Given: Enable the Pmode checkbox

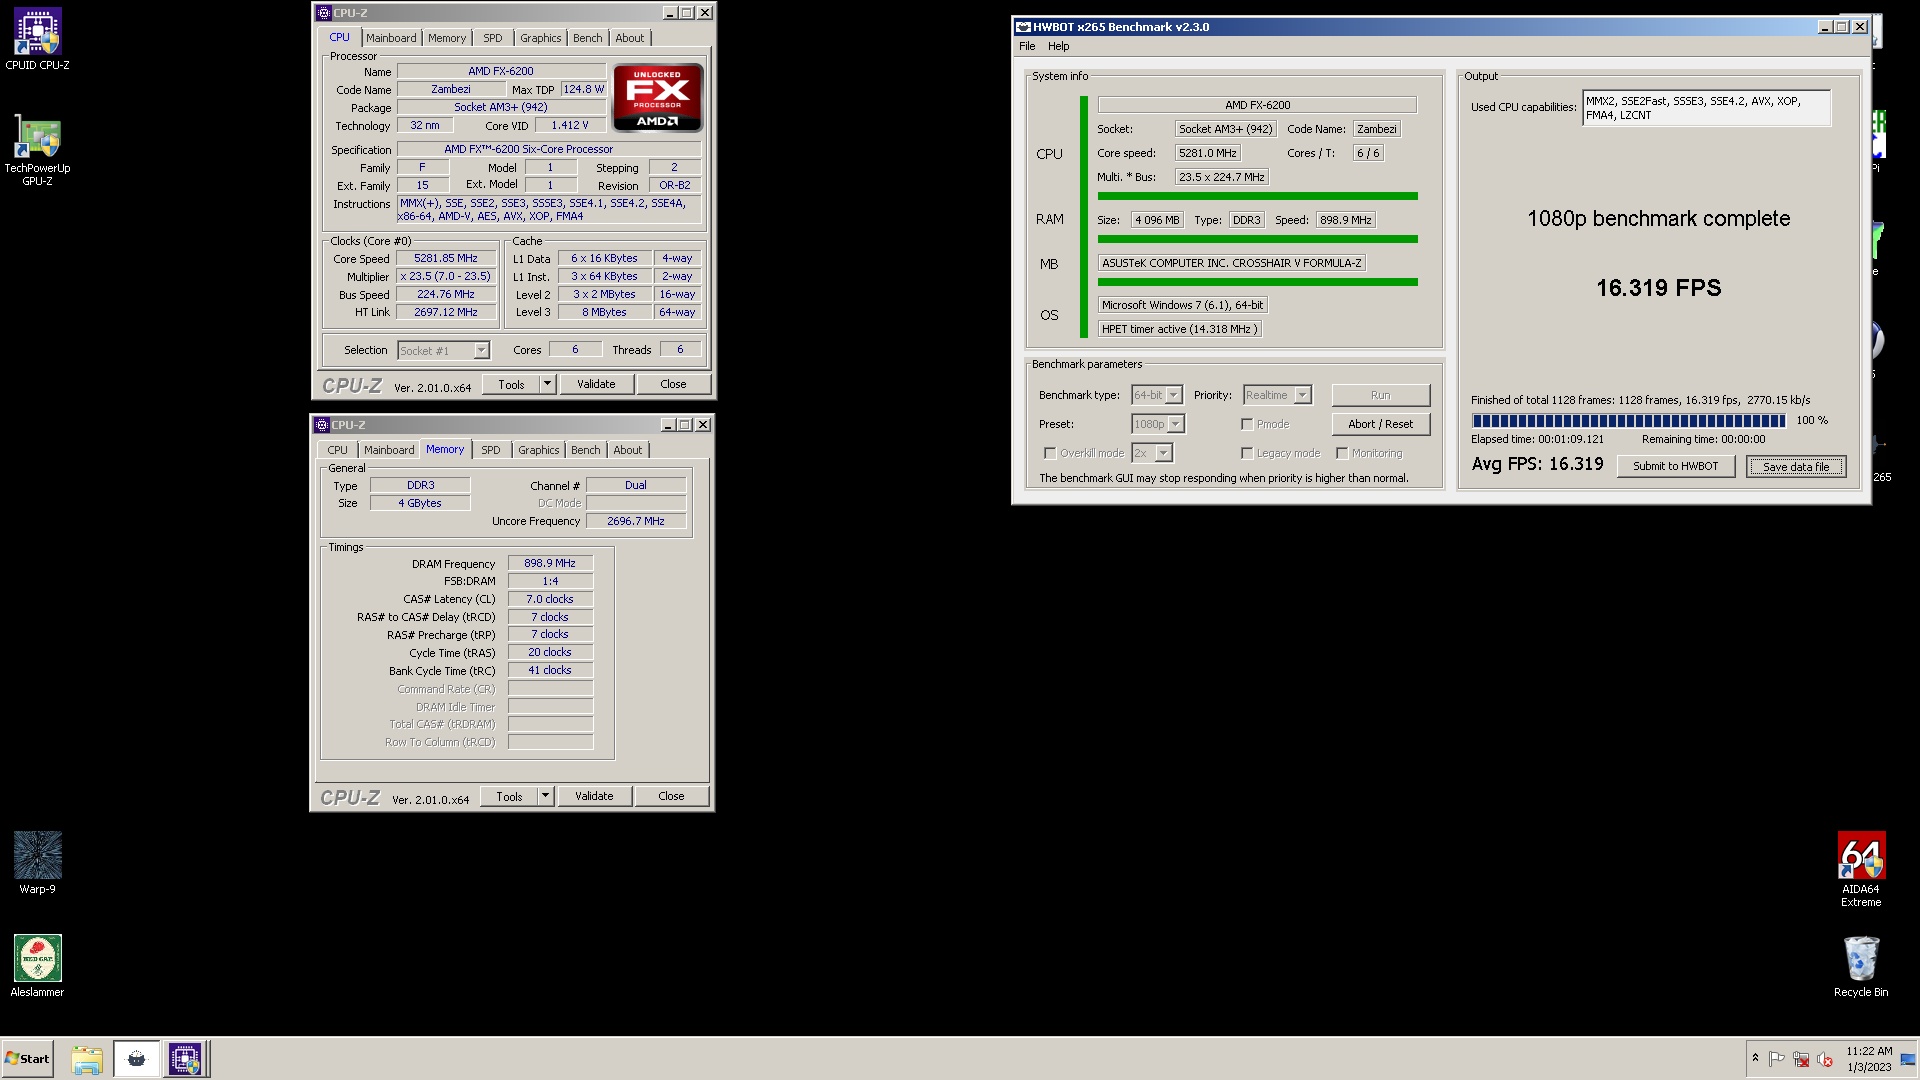Looking at the screenshot, I should tap(1247, 424).
